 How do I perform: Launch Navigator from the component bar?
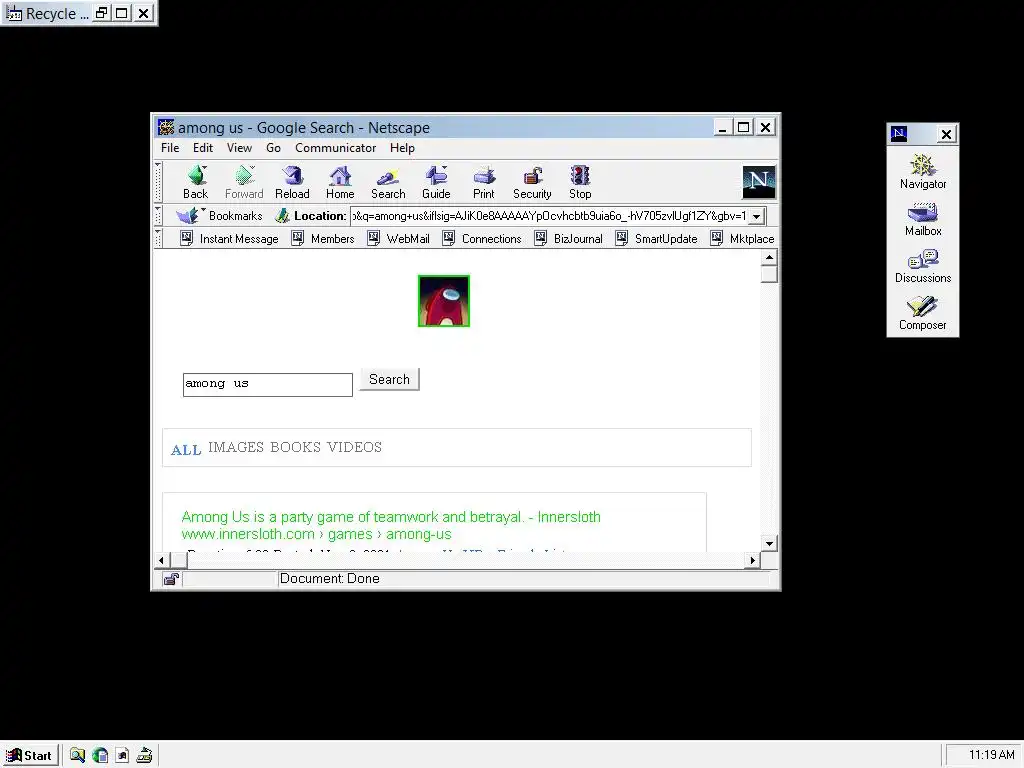coord(923,172)
